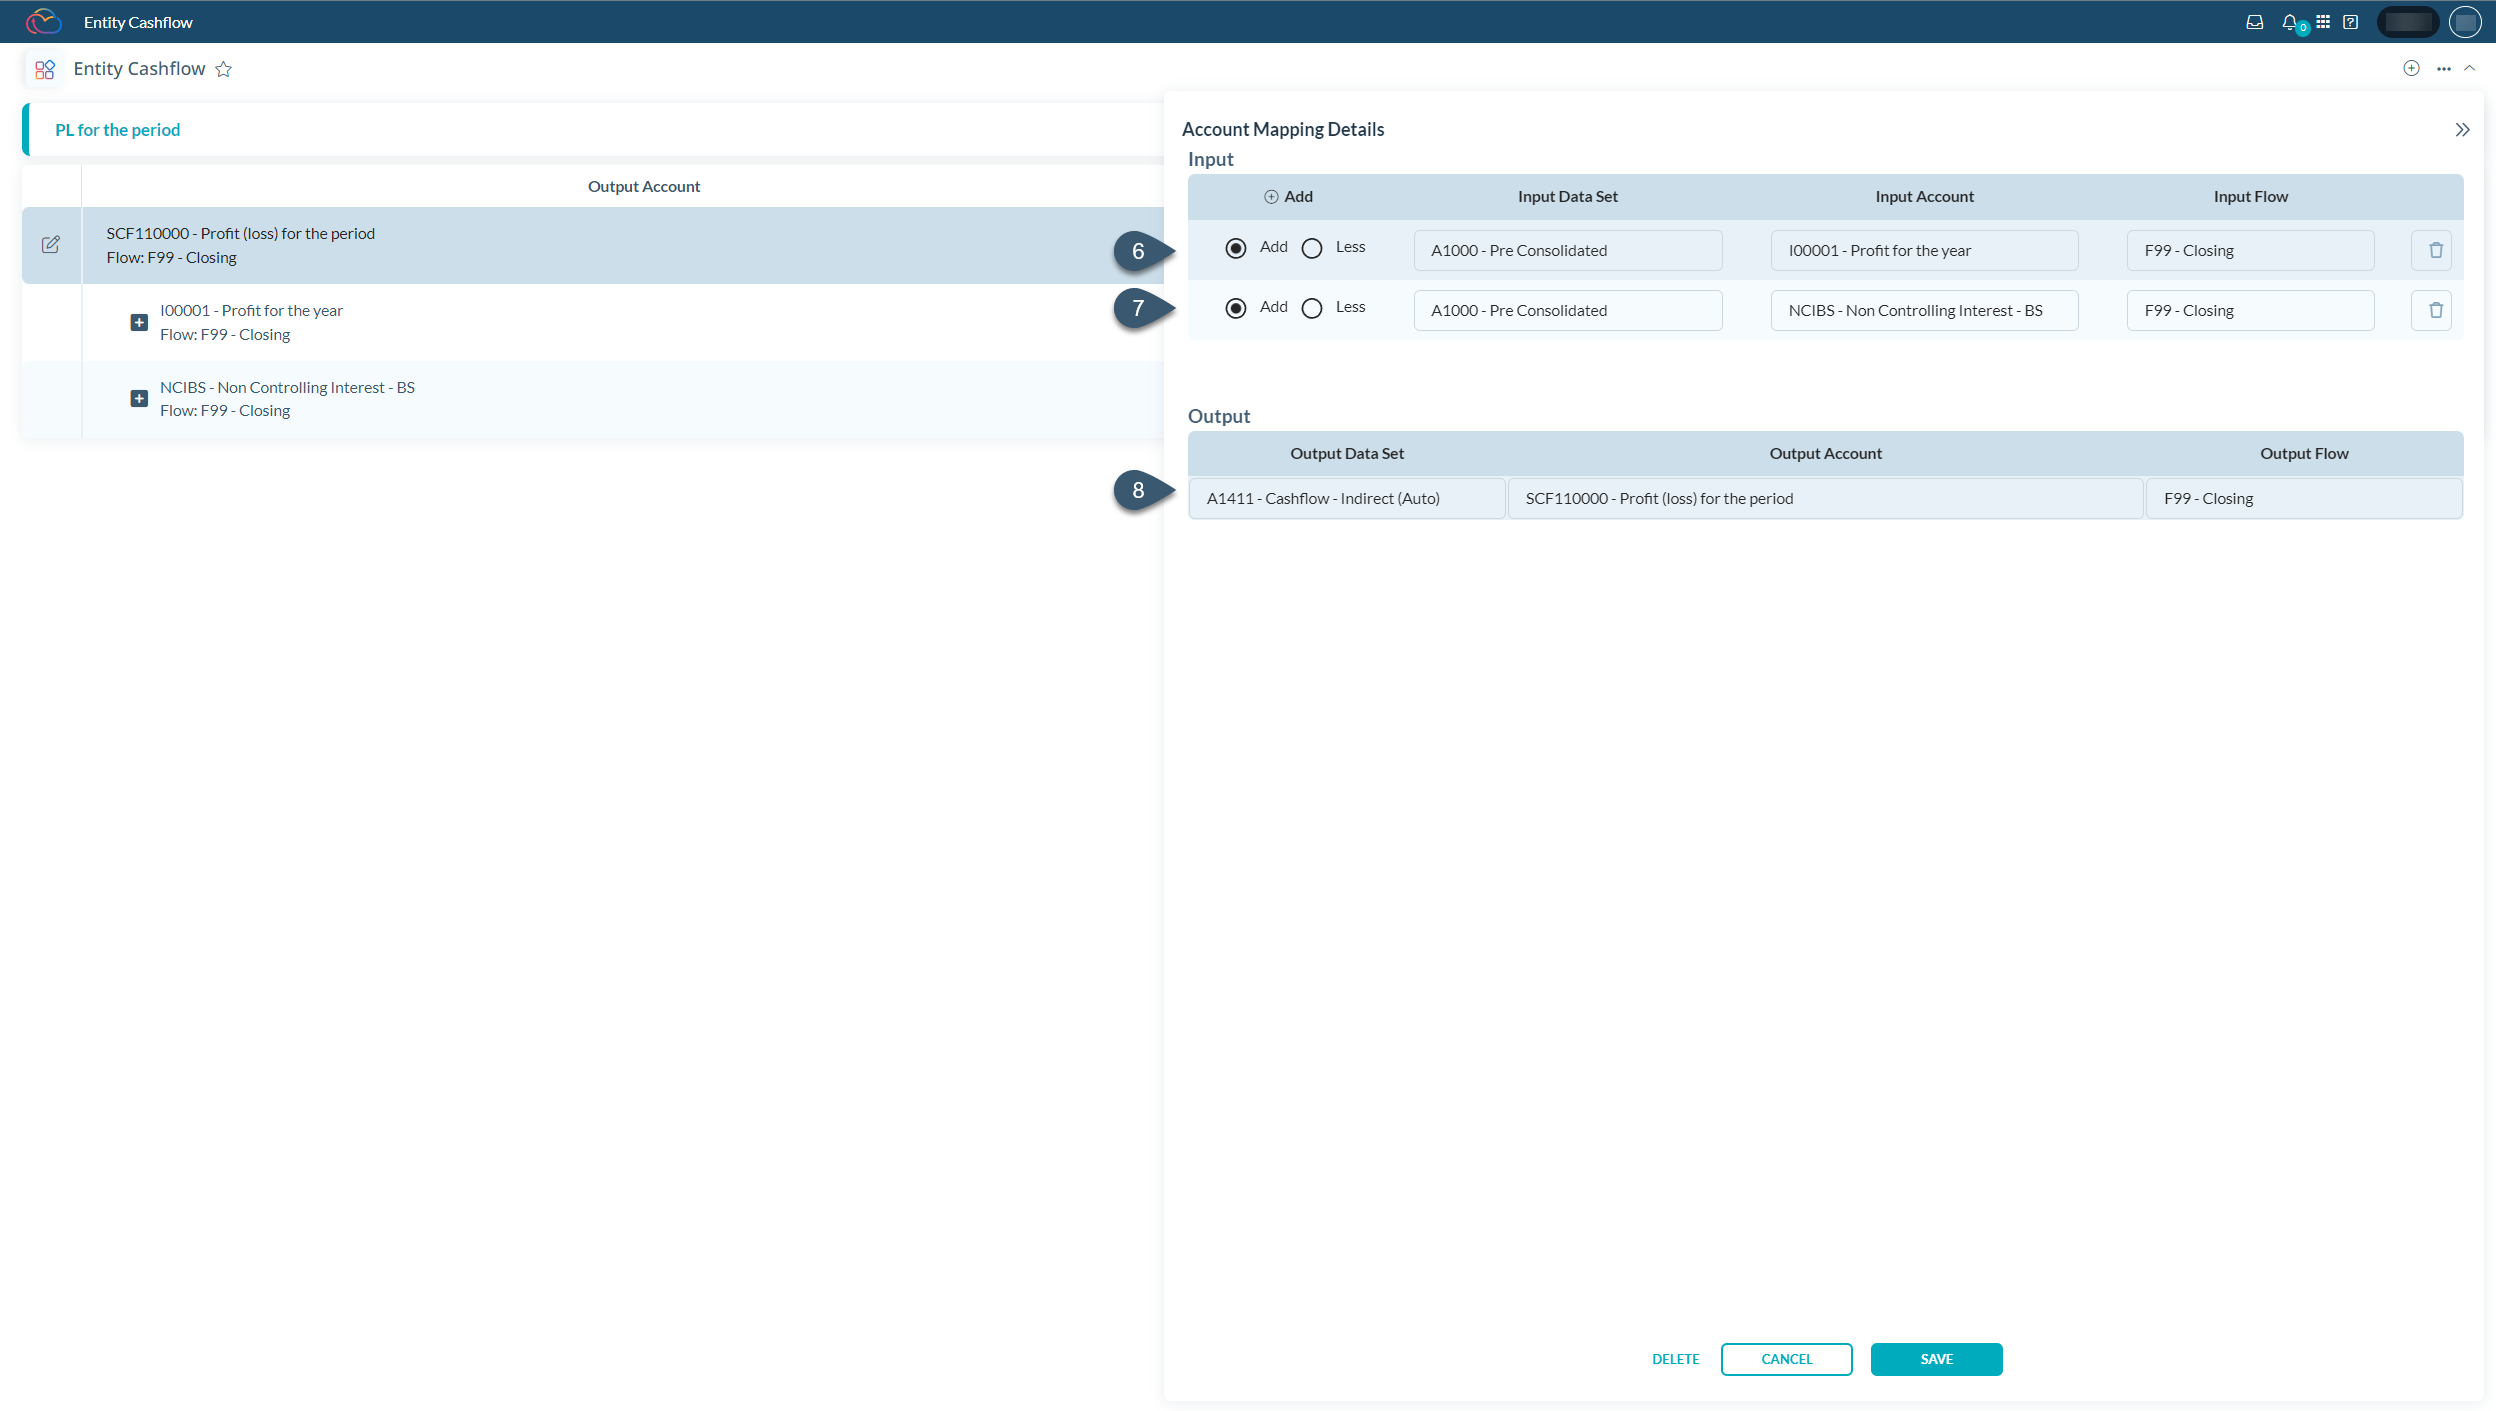This screenshot has height=1411, width=2496.
Task: Click the edit pencil icon next to SCF110000
Action: point(51,244)
